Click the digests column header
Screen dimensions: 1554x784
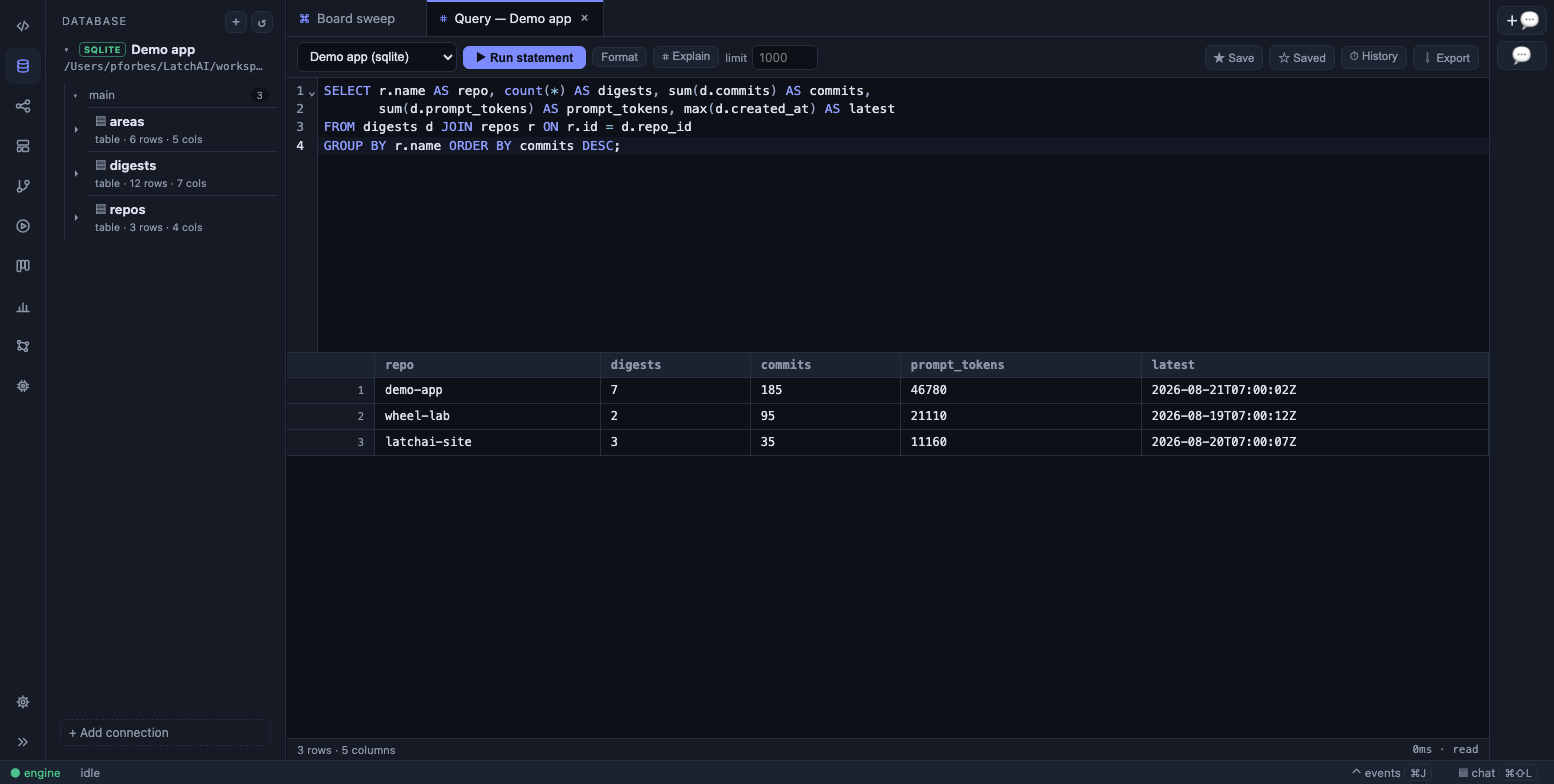[x=675, y=365]
